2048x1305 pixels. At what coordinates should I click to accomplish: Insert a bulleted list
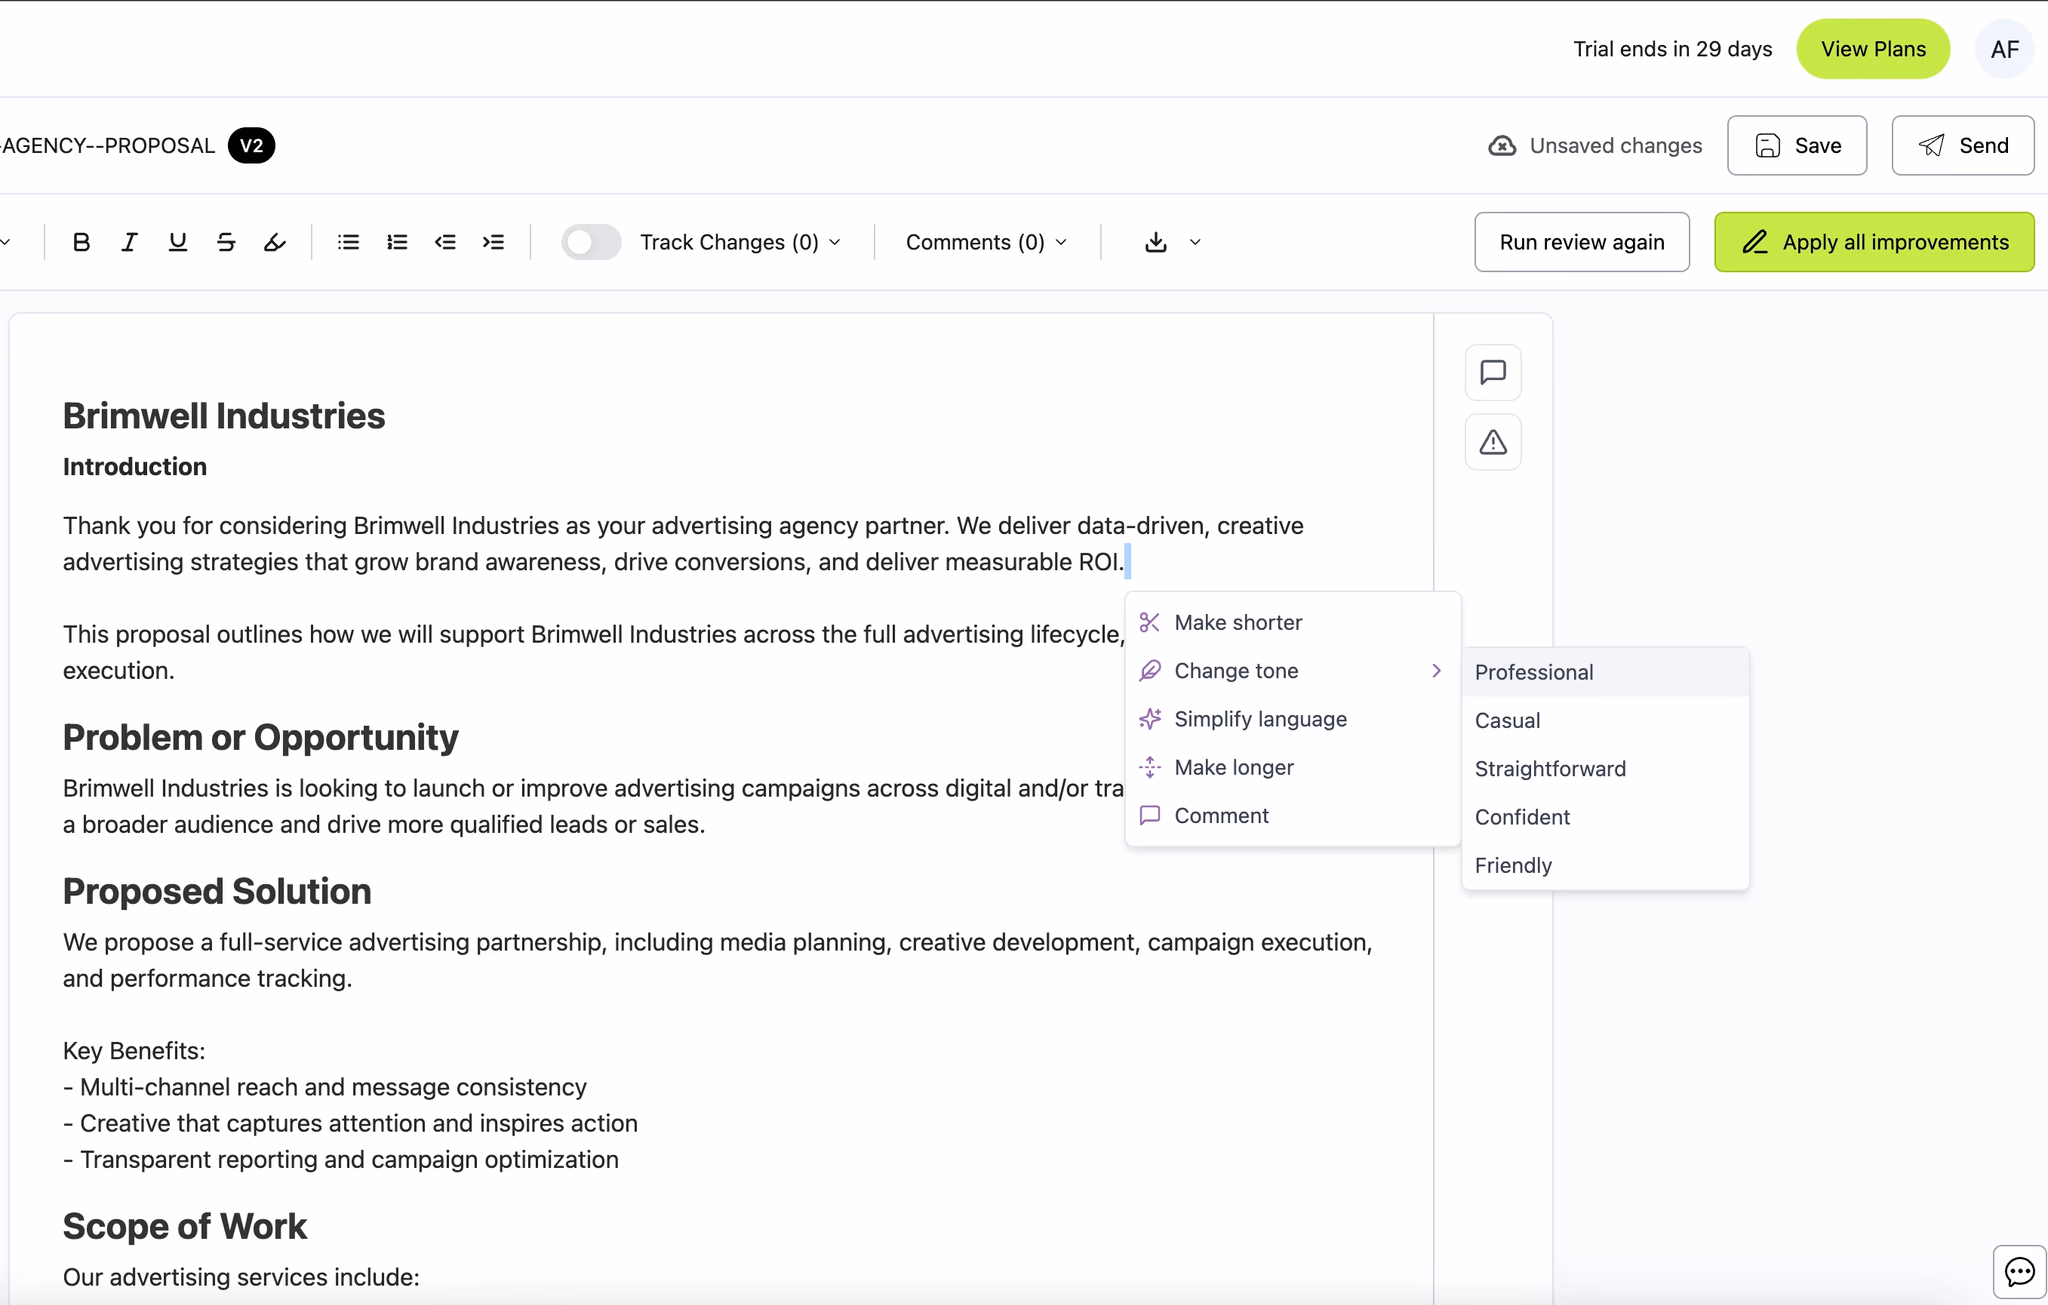coord(348,242)
